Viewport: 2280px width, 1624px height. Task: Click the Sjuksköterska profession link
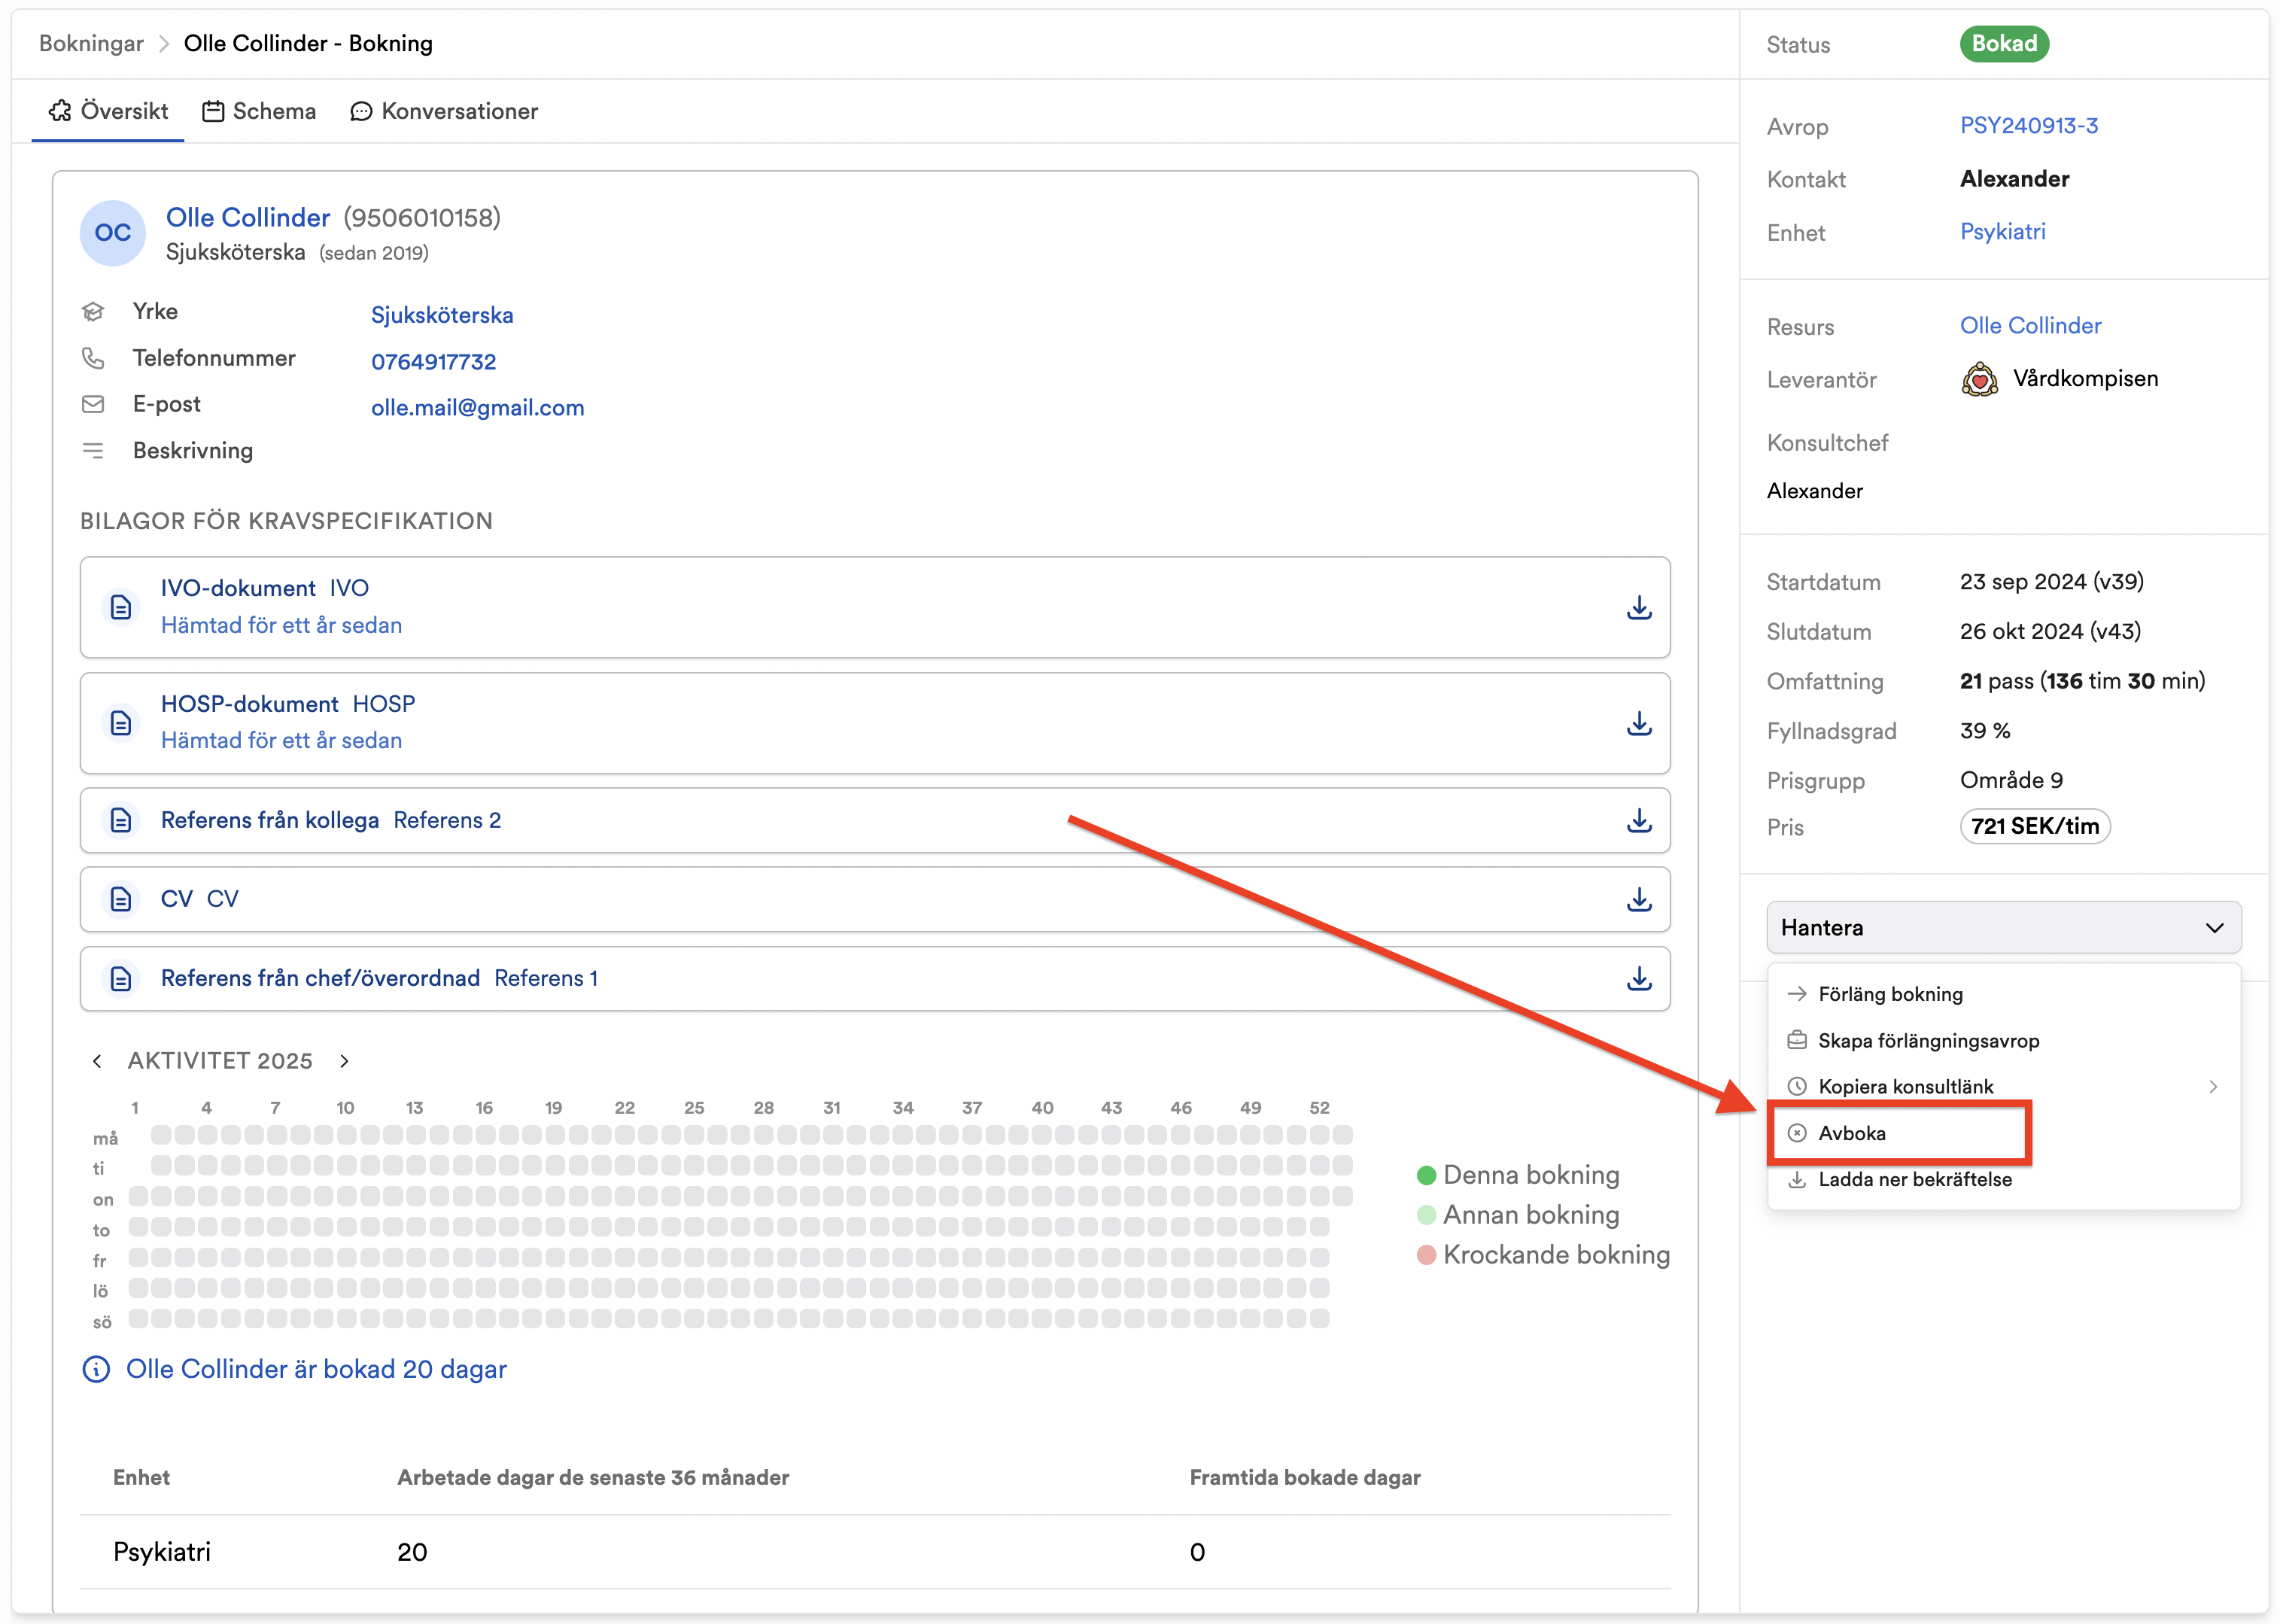[442, 315]
